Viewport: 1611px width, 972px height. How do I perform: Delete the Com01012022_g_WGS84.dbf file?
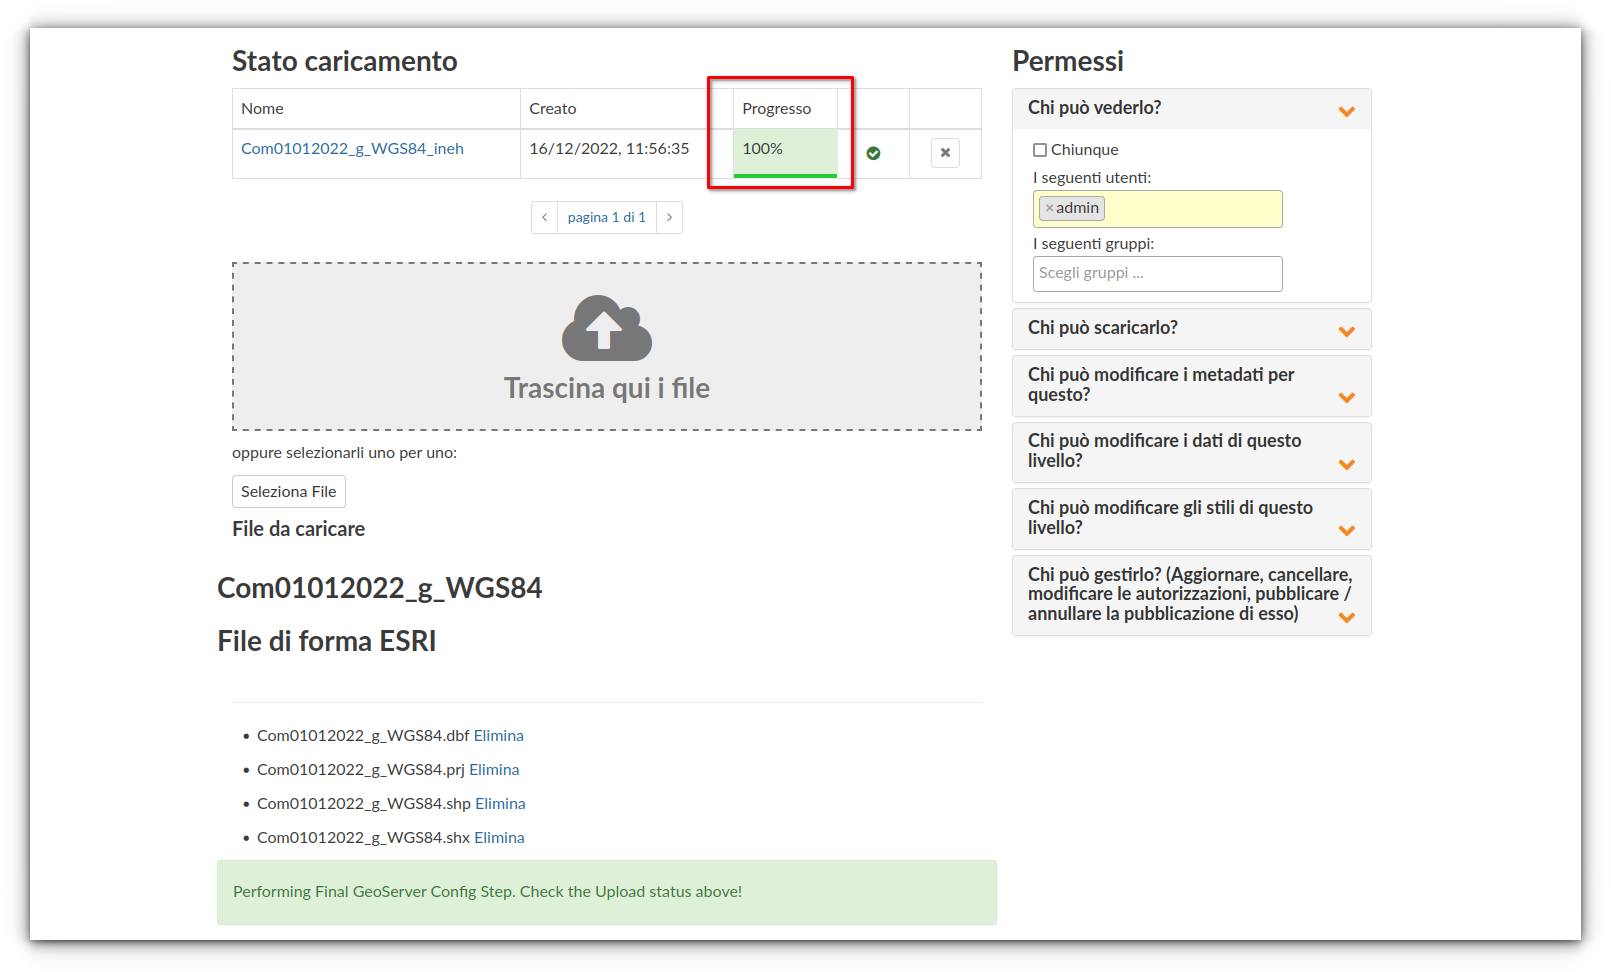(x=499, y=736)
